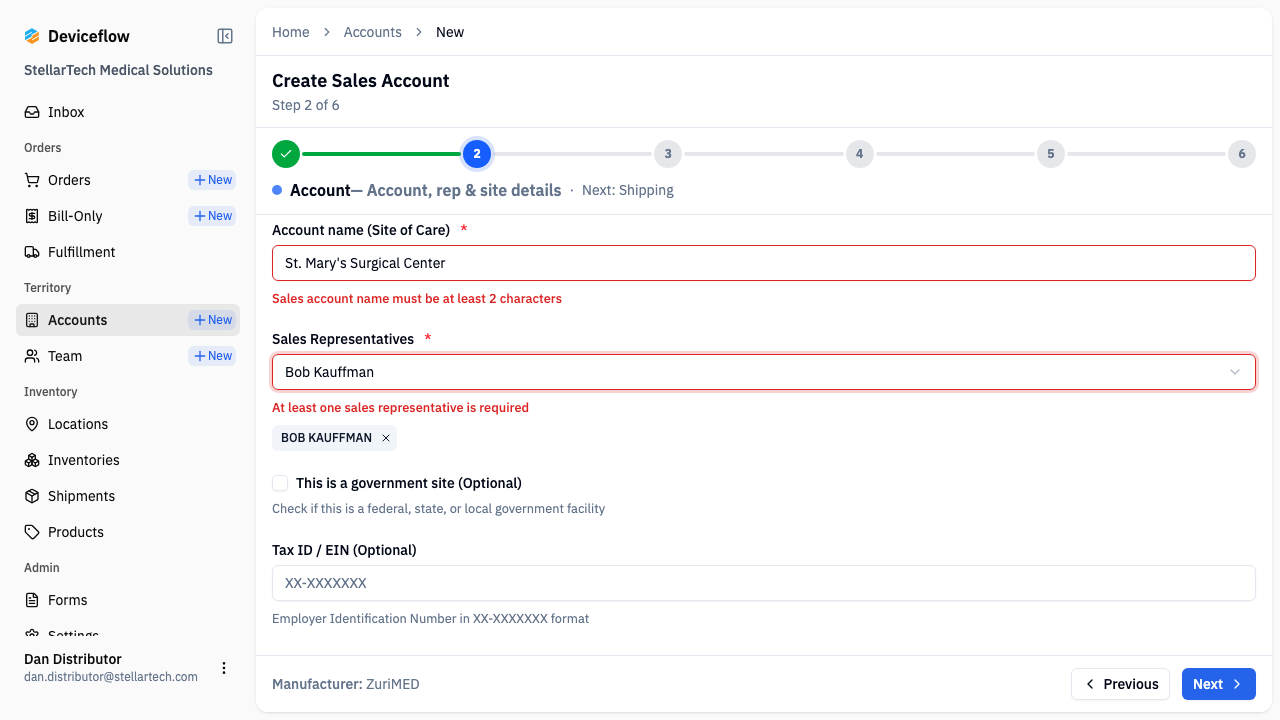
Task: Jump to step 4 circle
Action: (859, 154)
